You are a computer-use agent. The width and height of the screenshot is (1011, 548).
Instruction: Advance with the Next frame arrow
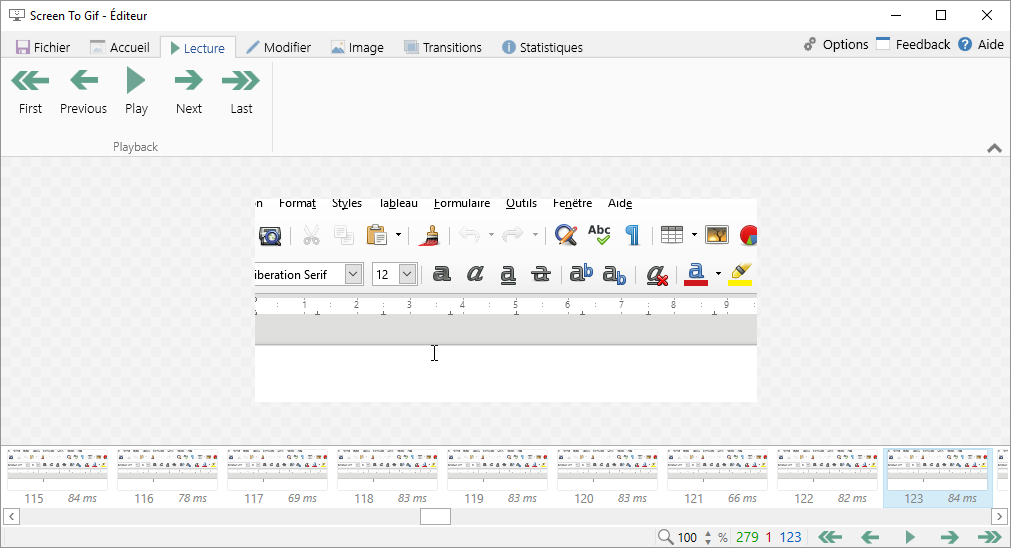(188, 91)
